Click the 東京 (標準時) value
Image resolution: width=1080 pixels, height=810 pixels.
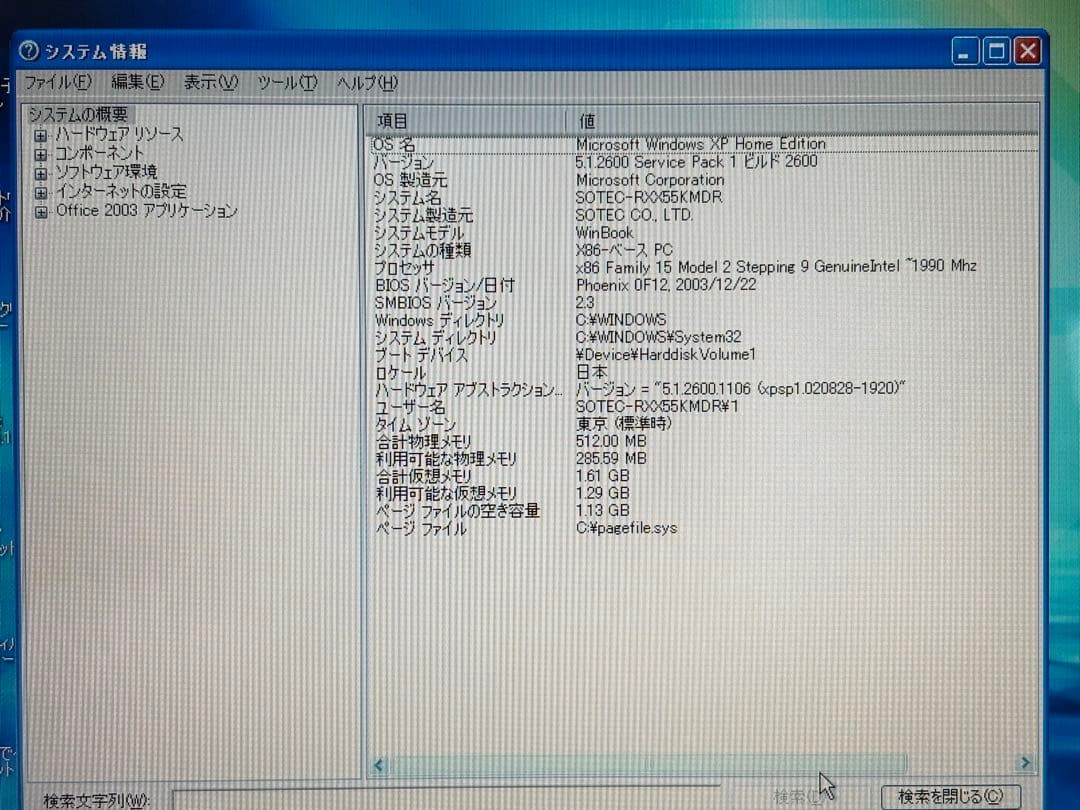click(623, 424)
